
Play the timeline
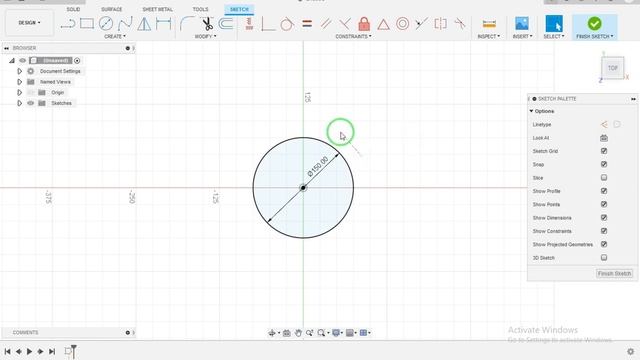pyautogui.click(x=29, y=351)
